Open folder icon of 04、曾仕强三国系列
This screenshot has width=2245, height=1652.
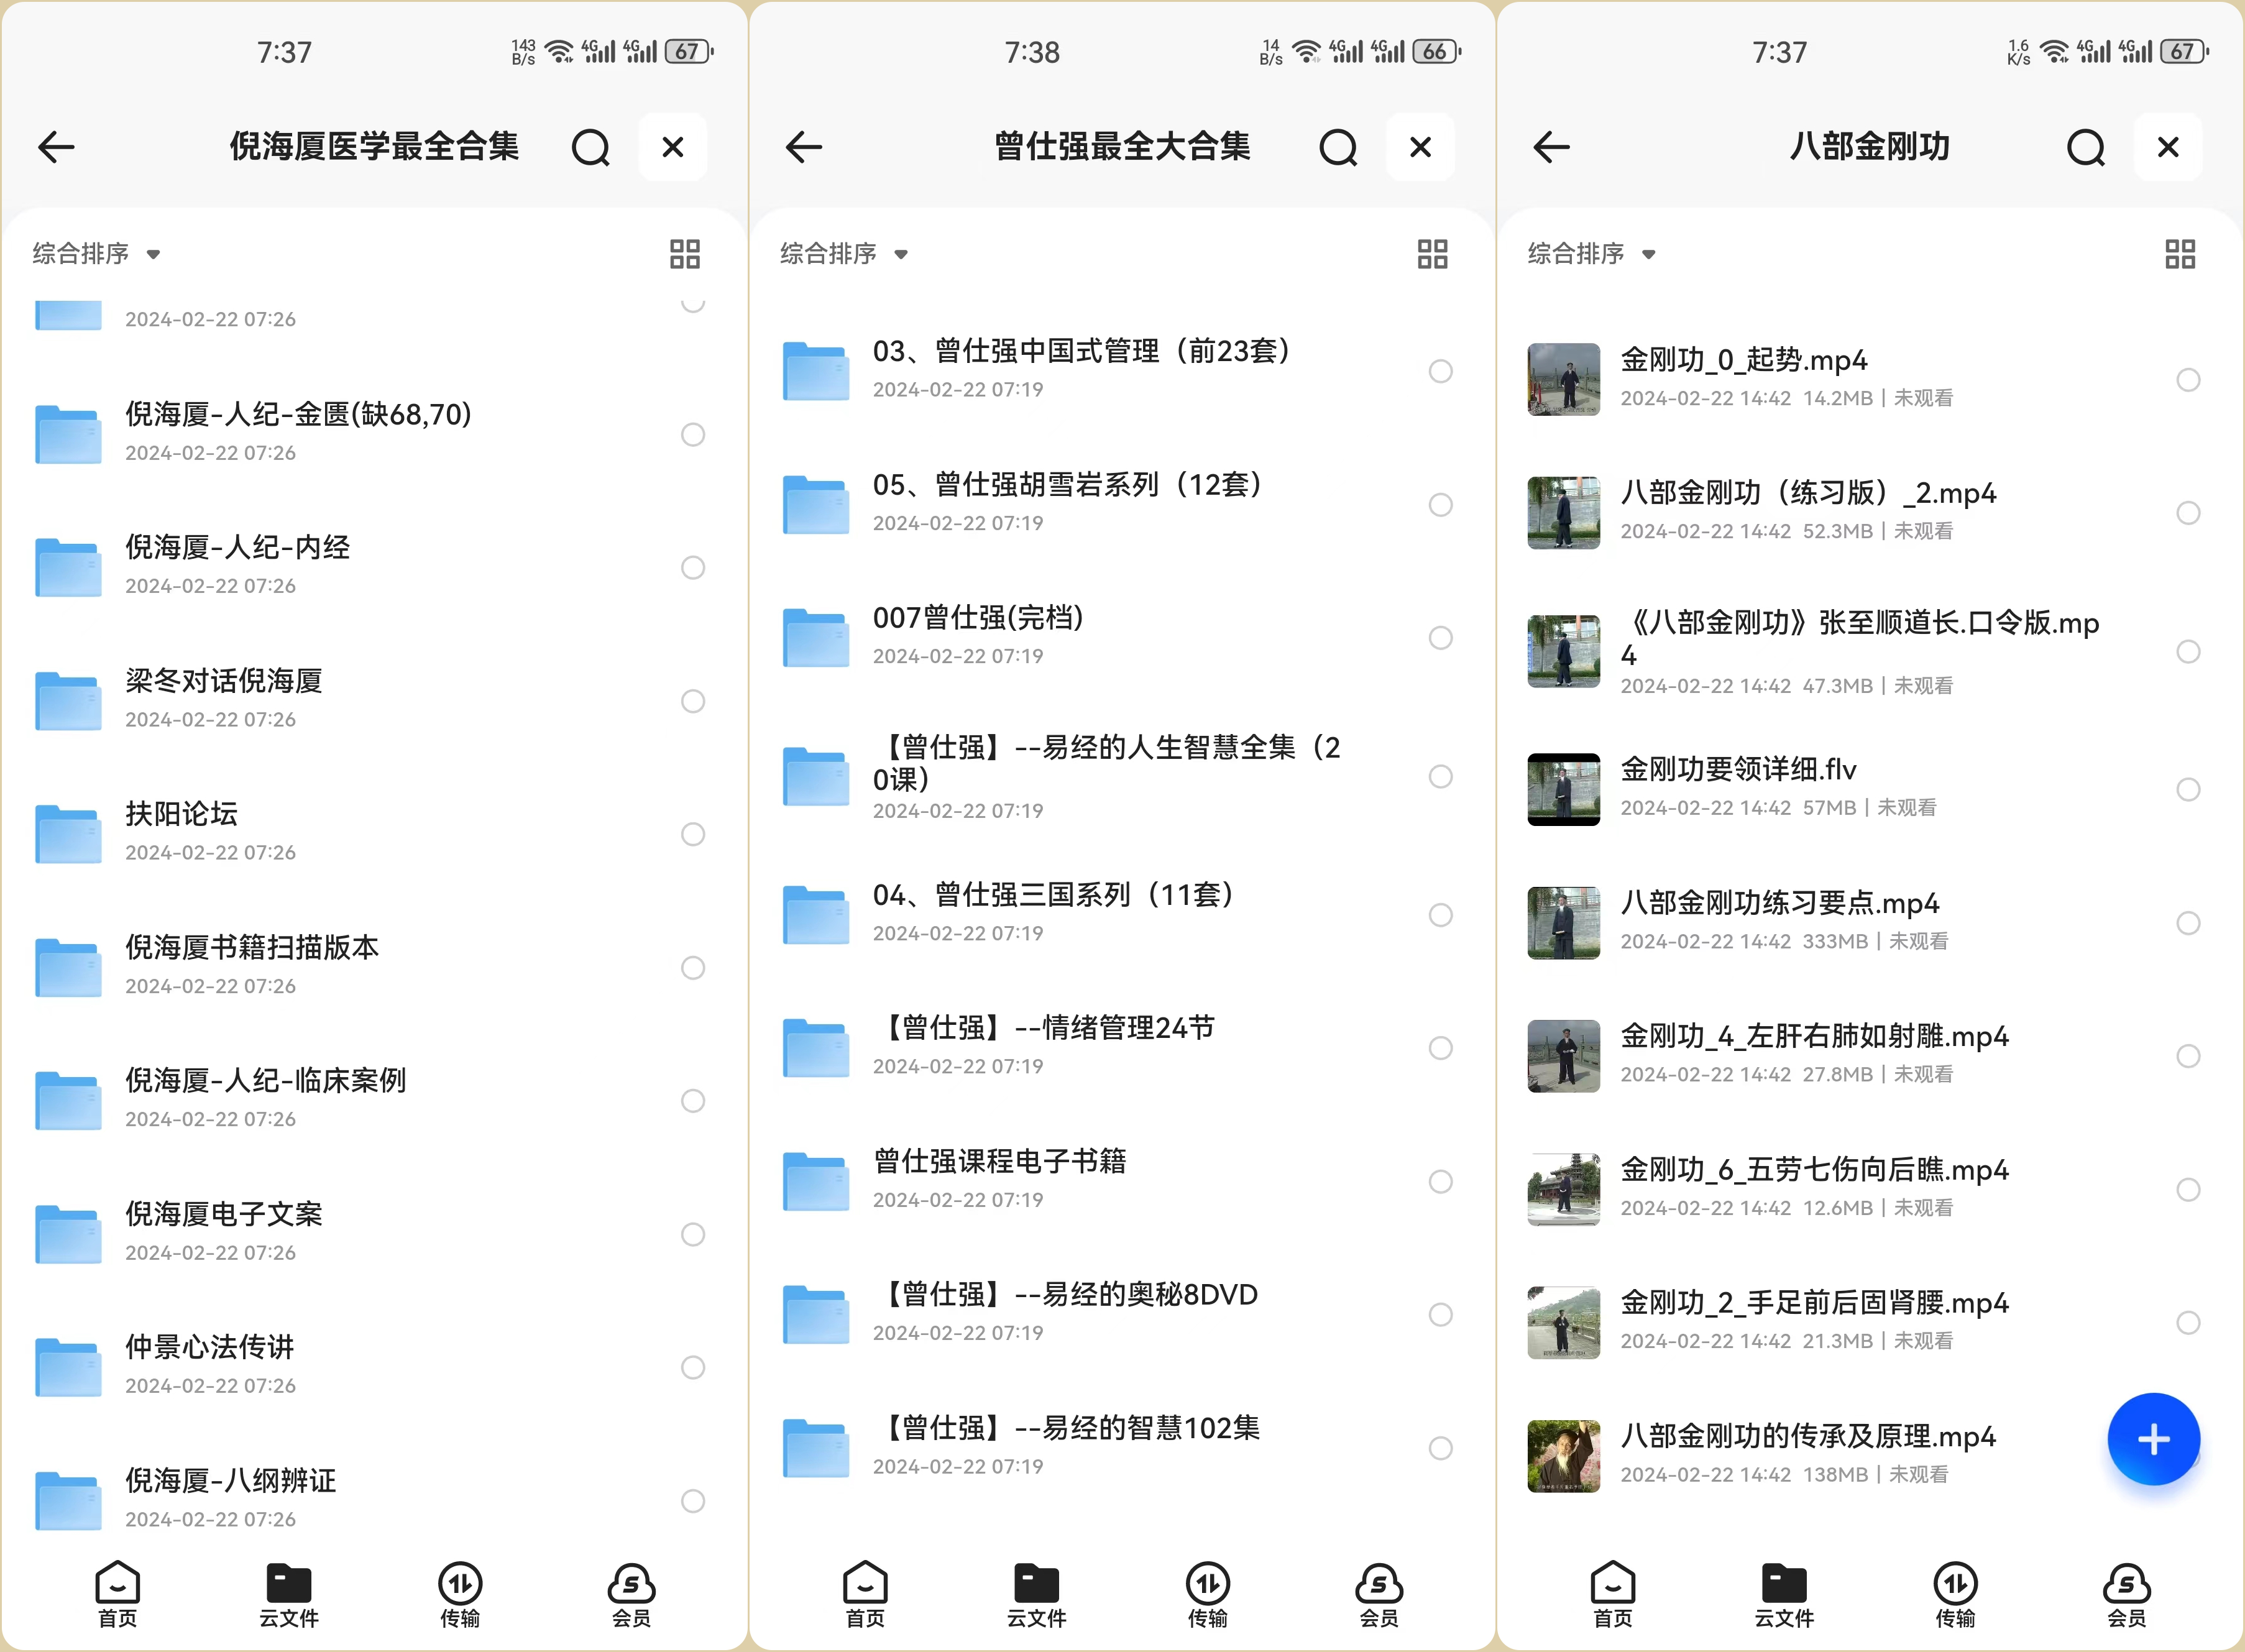816,914
